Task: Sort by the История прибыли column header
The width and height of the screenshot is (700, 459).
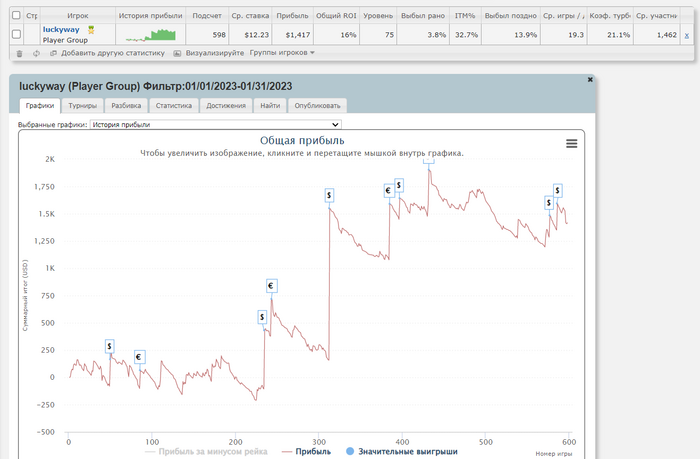Action: tap(150, 16)
